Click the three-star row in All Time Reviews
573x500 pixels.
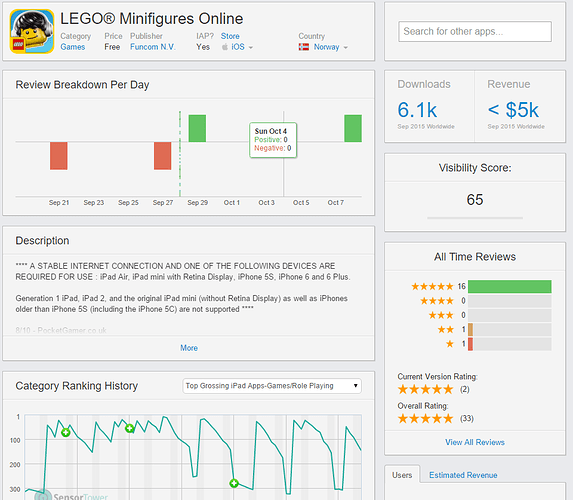point(490,315)
